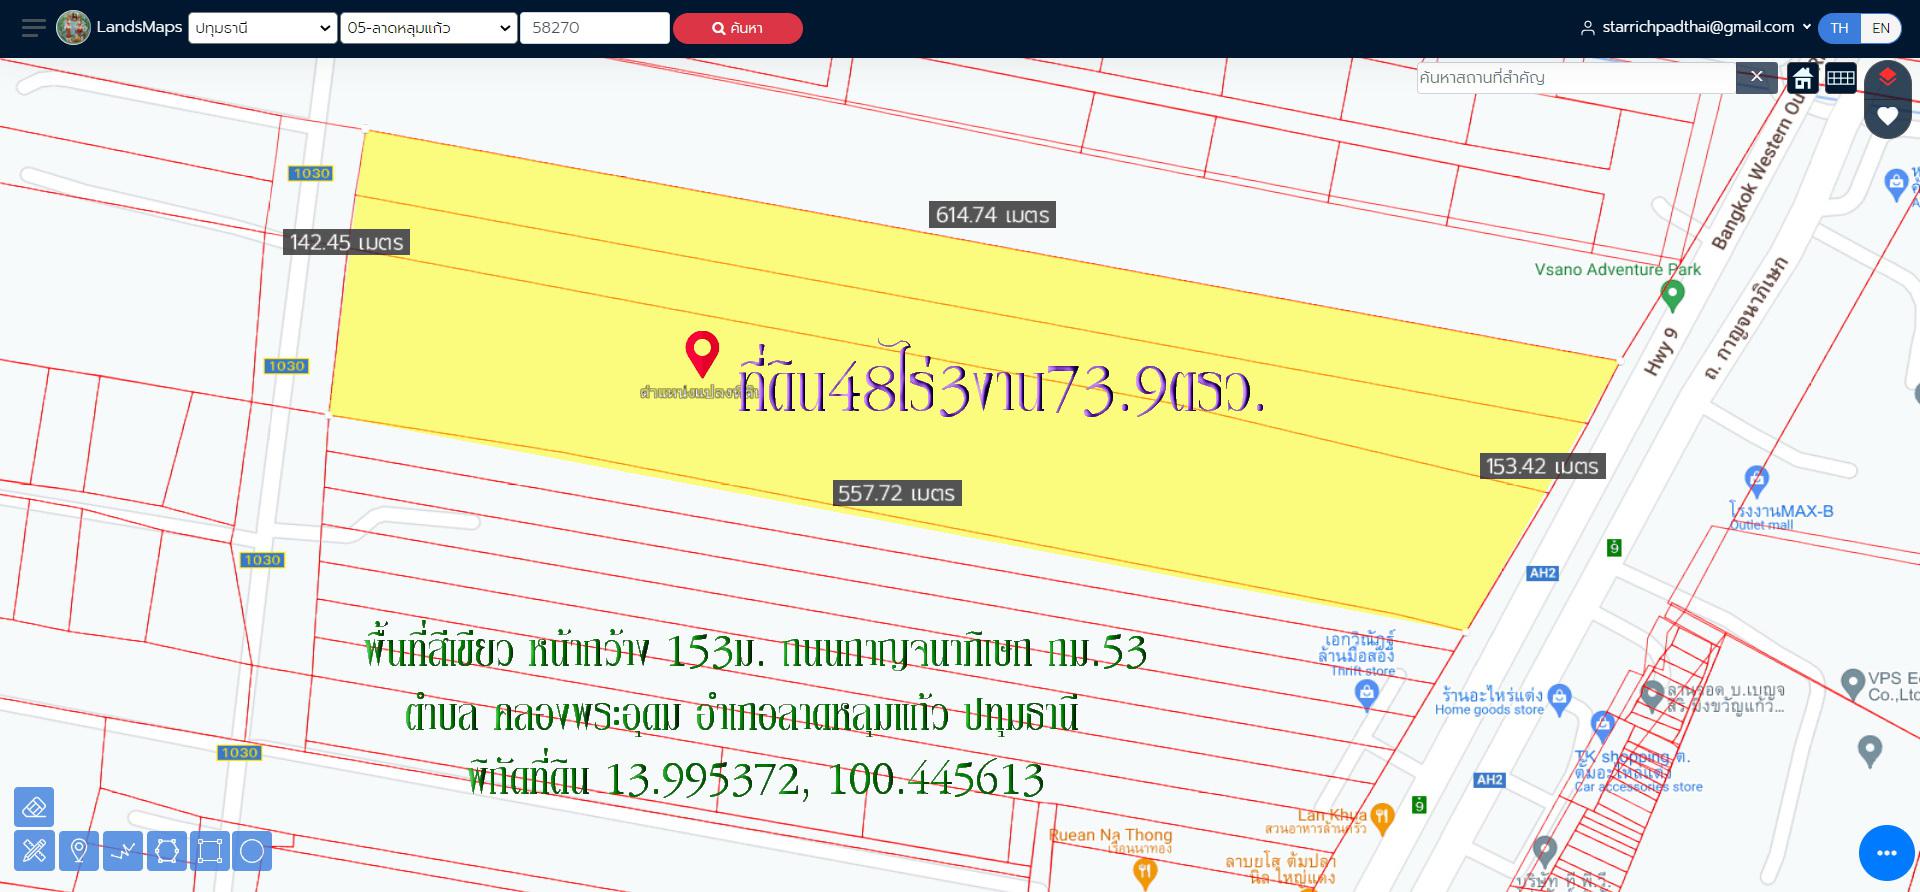Click the 557.72 เมตร measurement label
Image resolution: width=1920 pixels, height=892 pixels.
[897, 493]
